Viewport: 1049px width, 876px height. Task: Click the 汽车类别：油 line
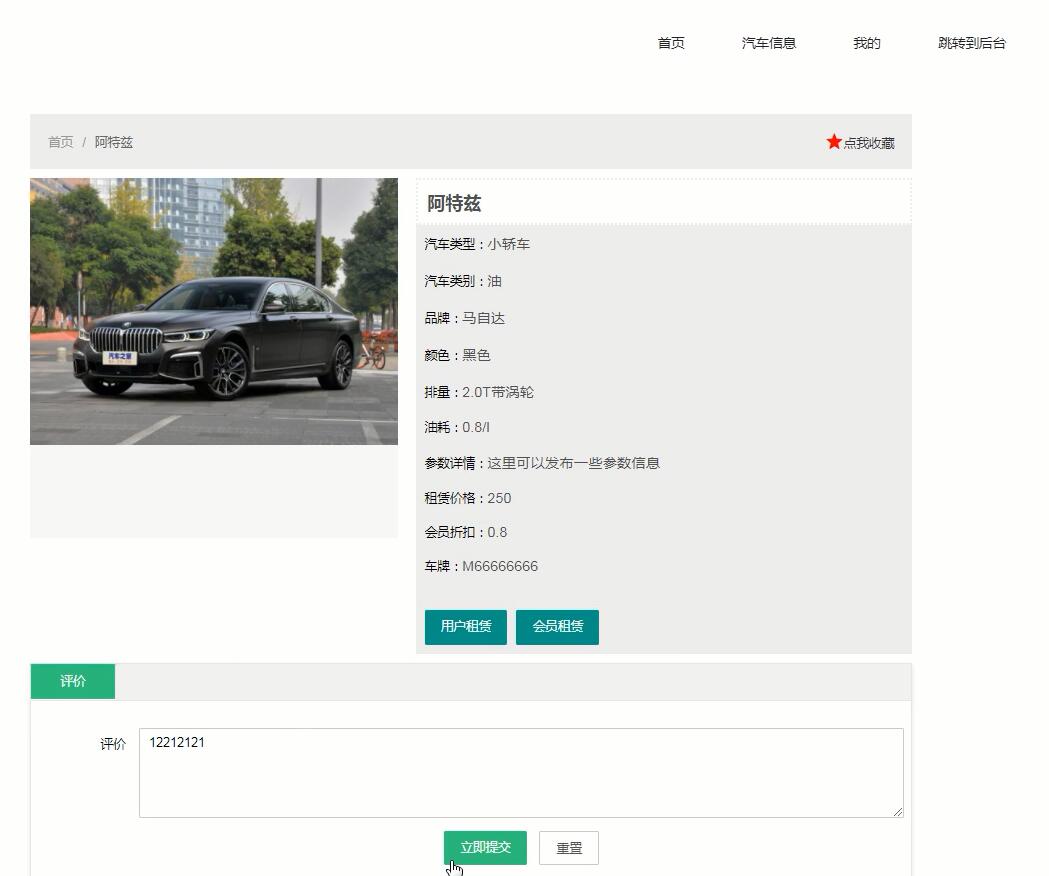(x=463, y=281)
